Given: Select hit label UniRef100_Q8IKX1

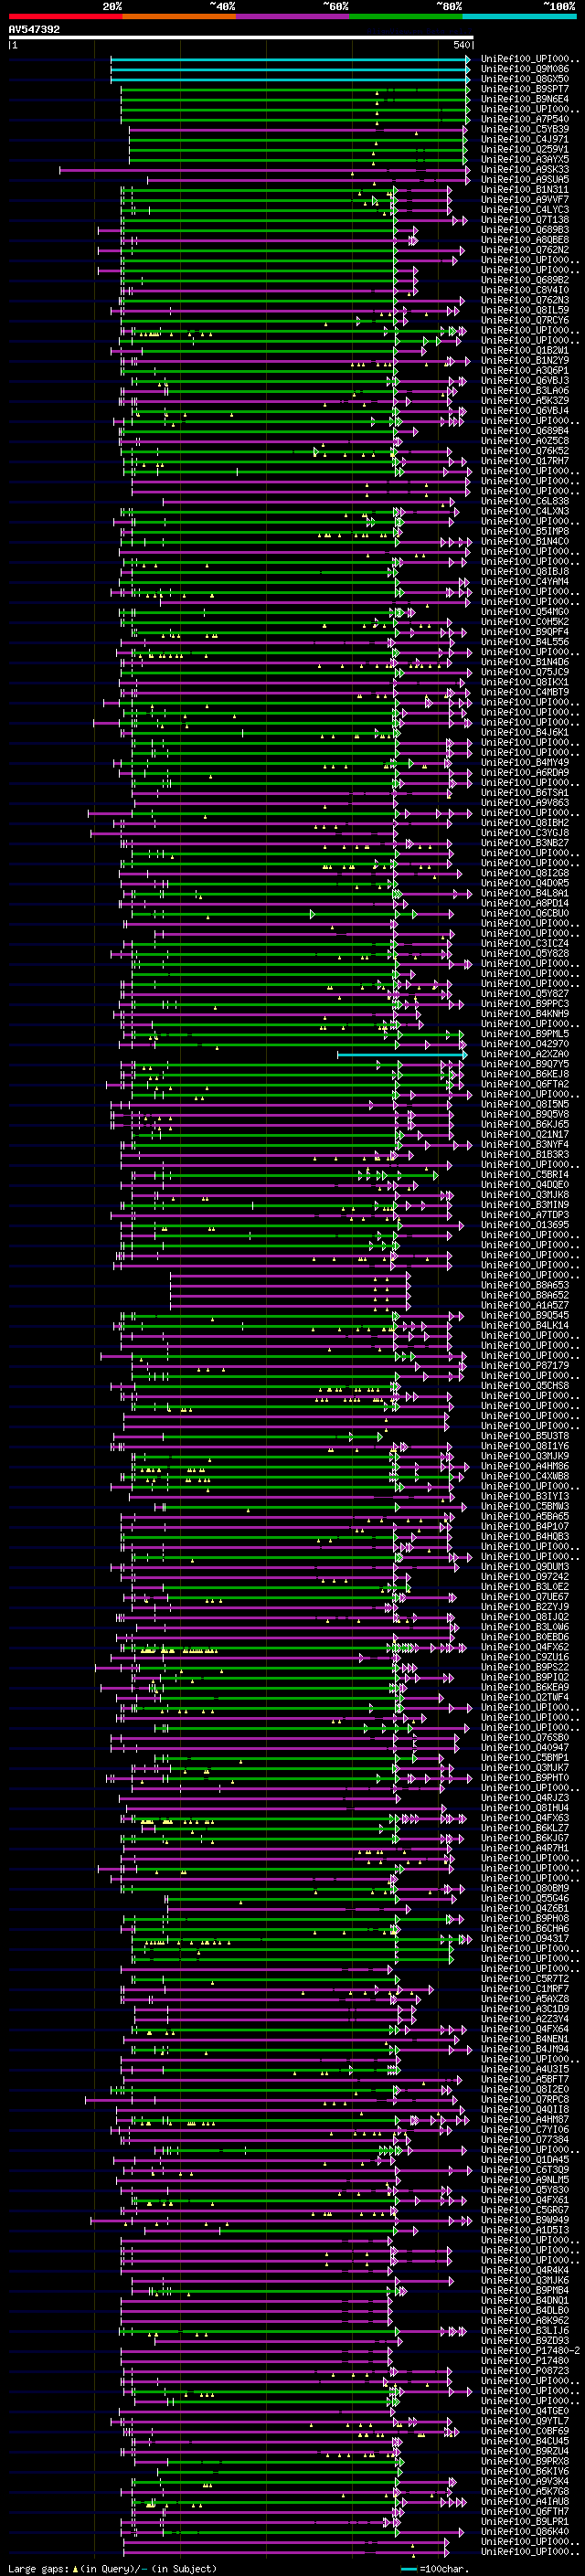Looking at the screenshot, I should [x=525, y=682].
